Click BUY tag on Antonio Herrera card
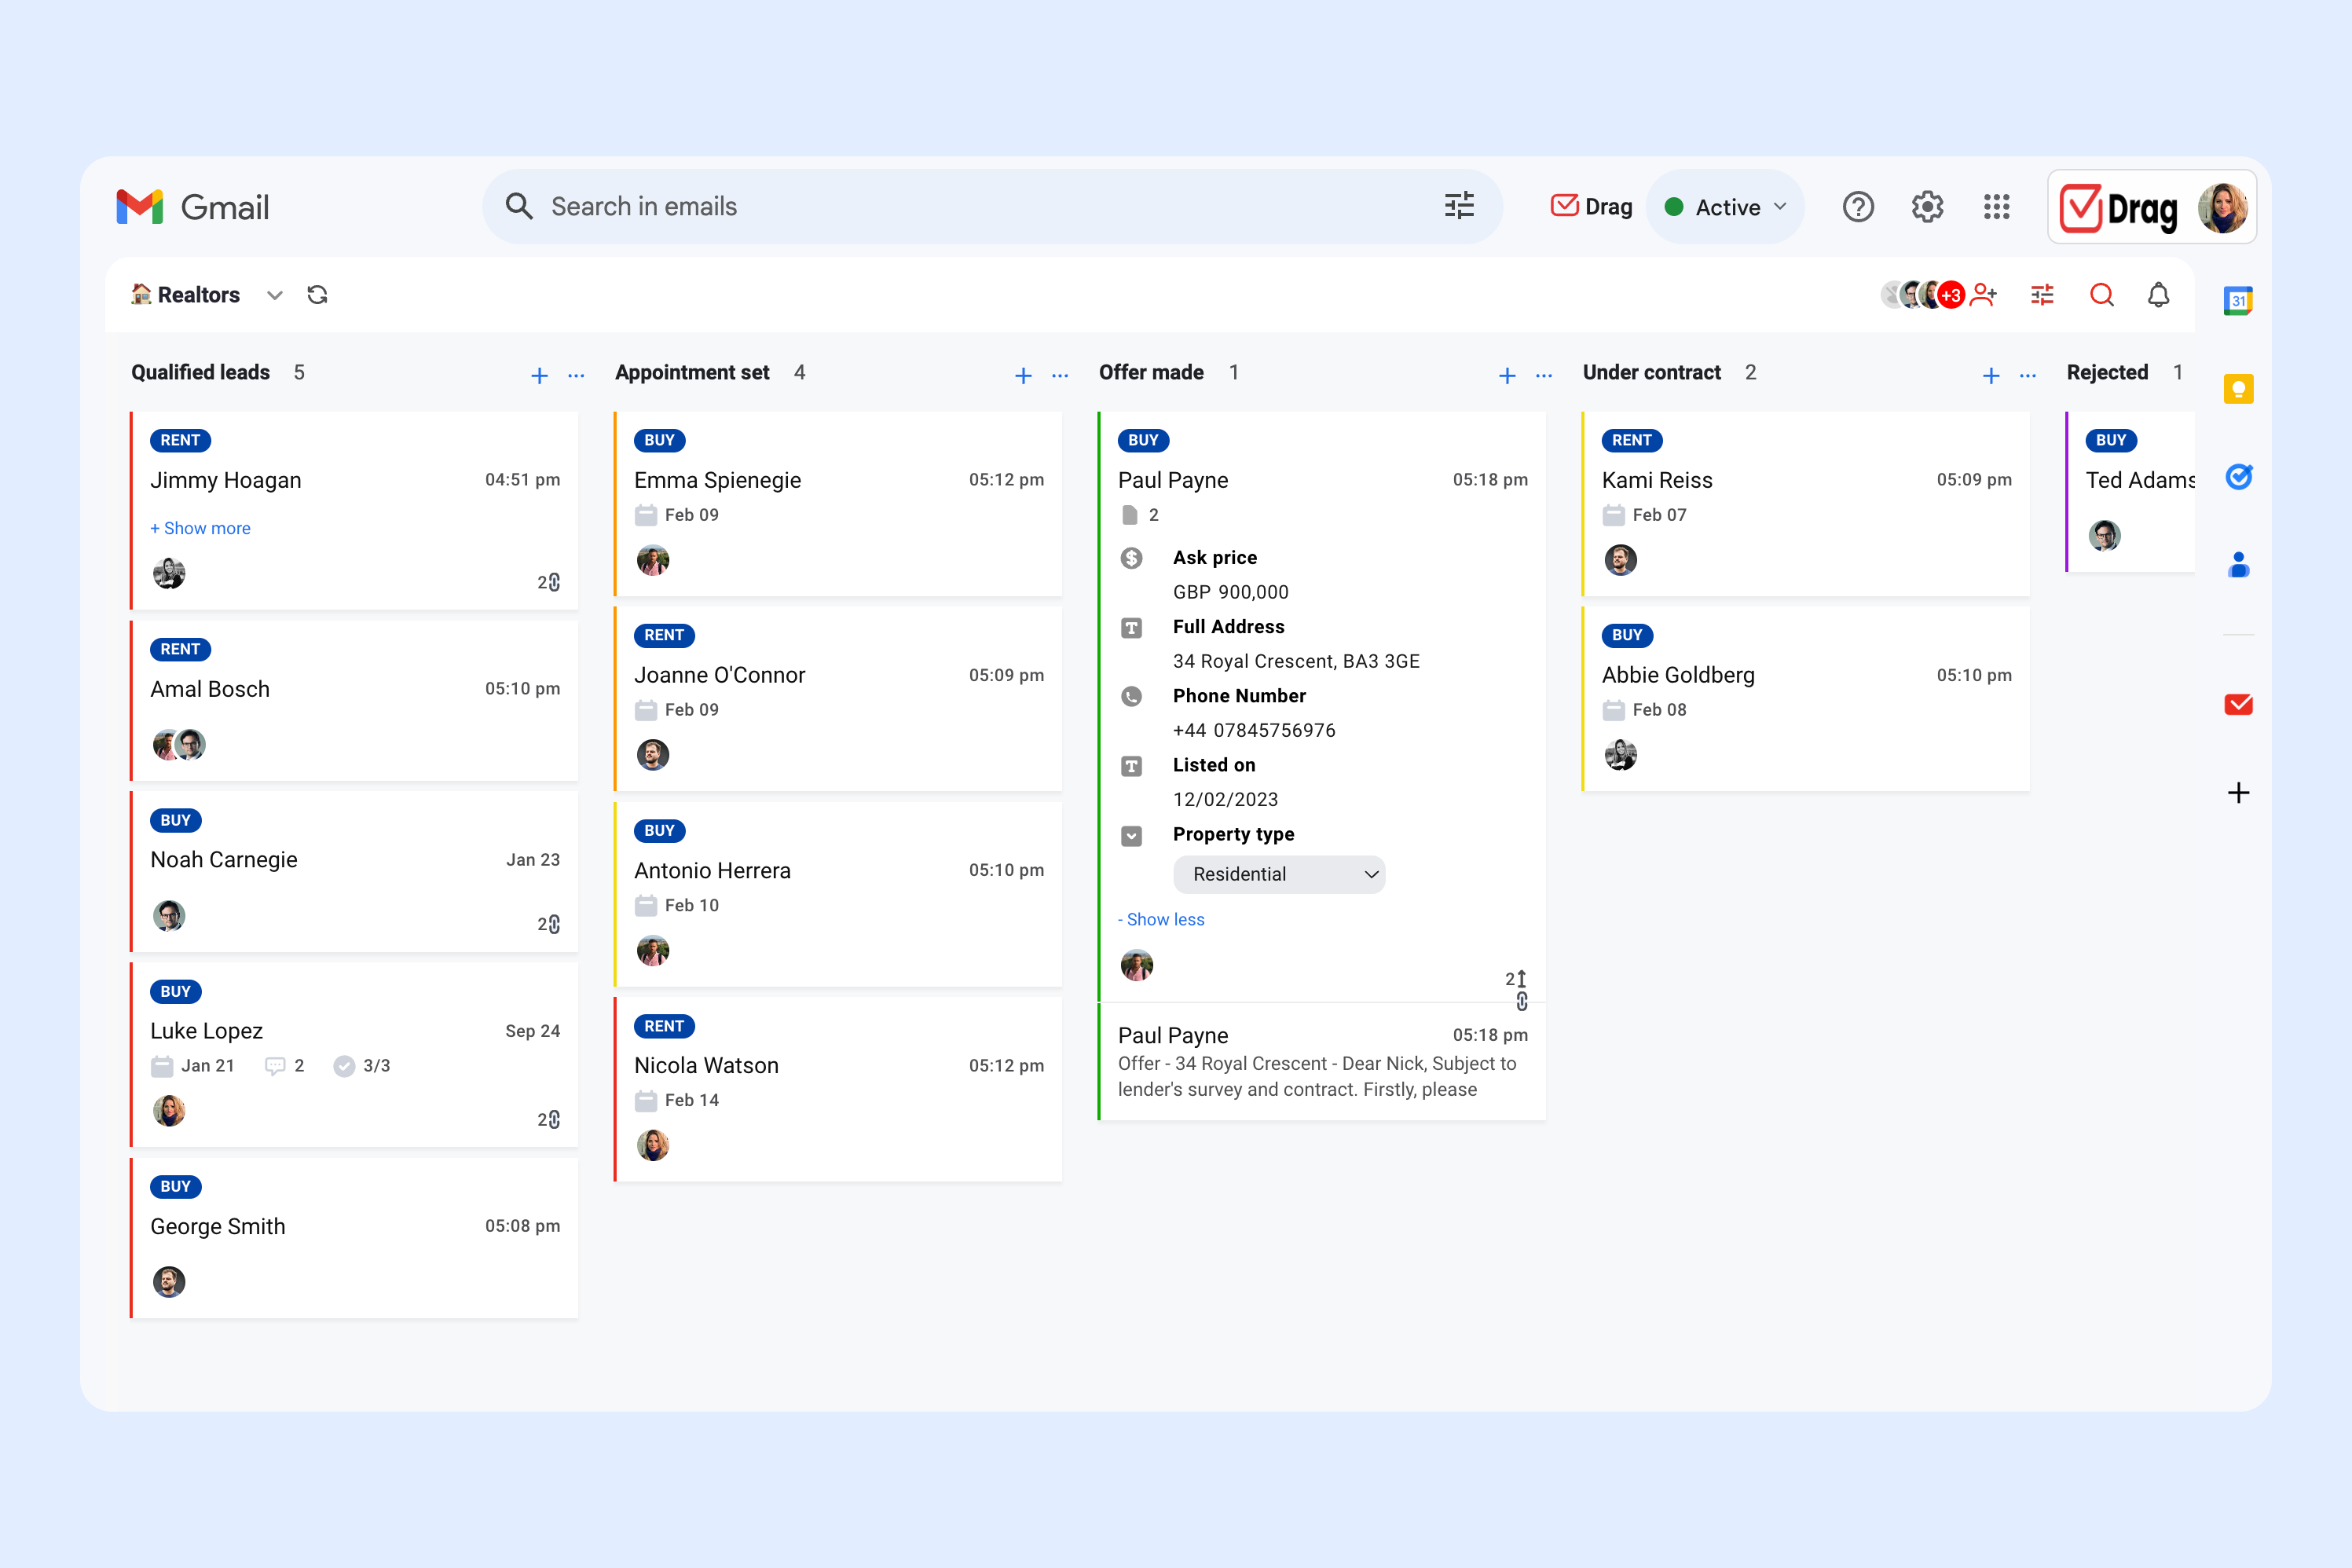This screenshot has width=2352, height=1568. [659, 831]
